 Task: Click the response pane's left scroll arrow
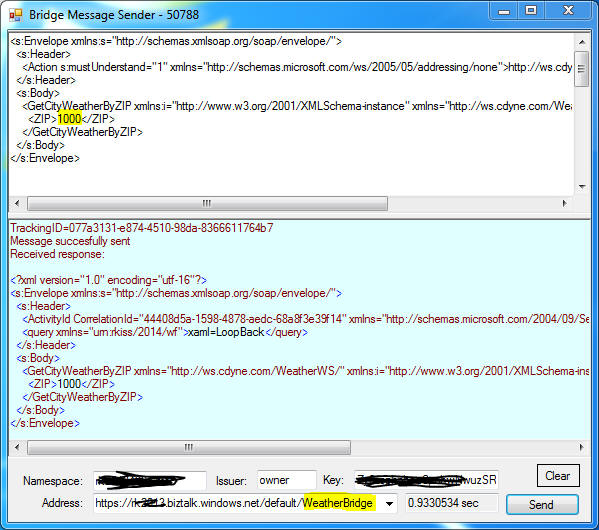17,447
